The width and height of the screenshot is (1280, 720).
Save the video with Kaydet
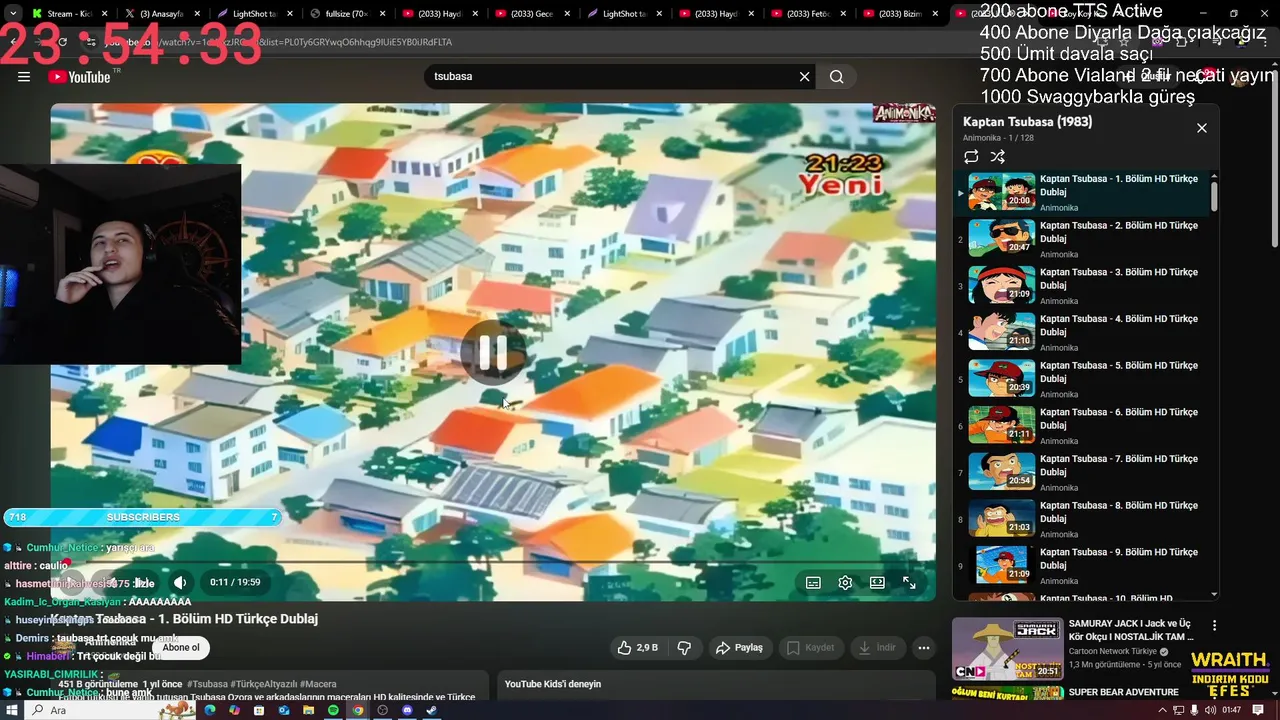click(810, 648)
